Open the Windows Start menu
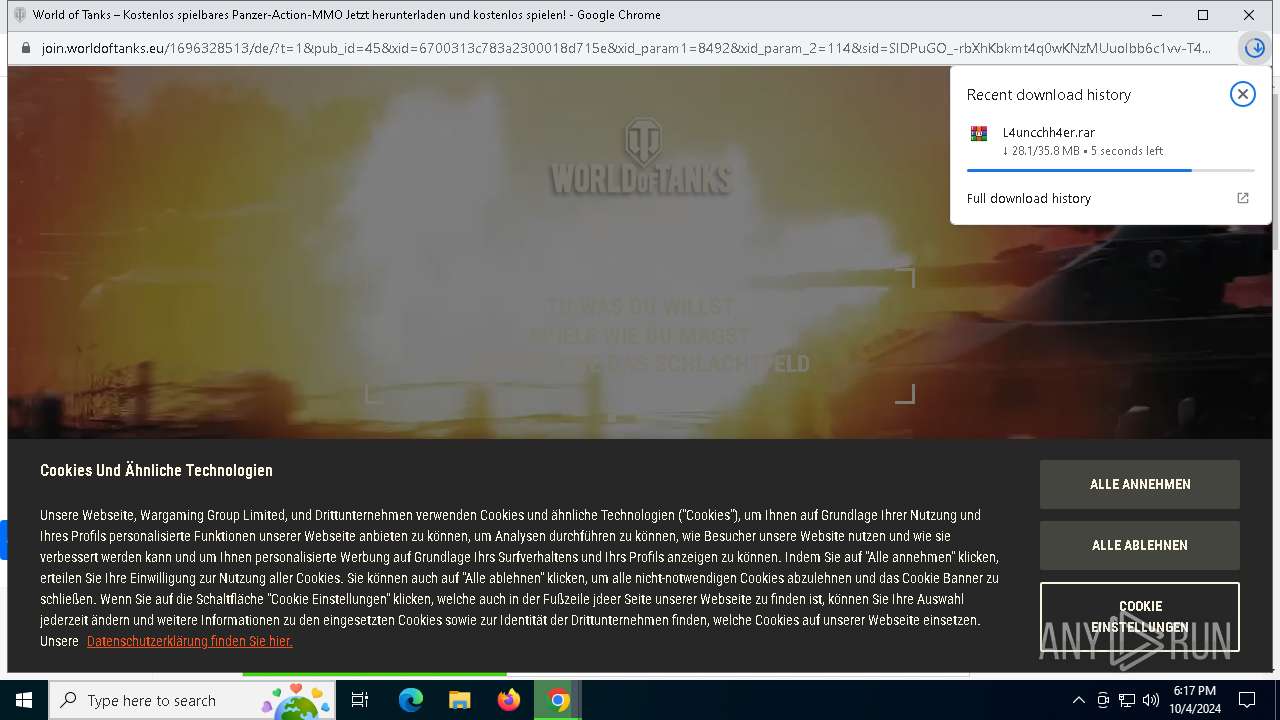Screen dimensions: 1280x720 point(24,700)
